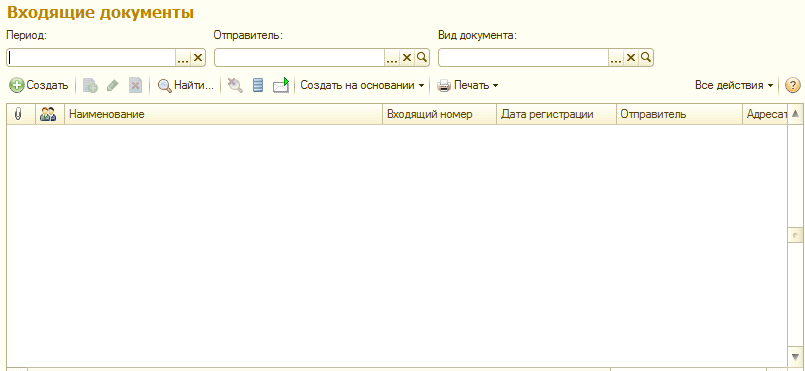Open the Отправитель field magnifier lookup
Viewport: 805px width, 371px height.
tap(421, 58)
